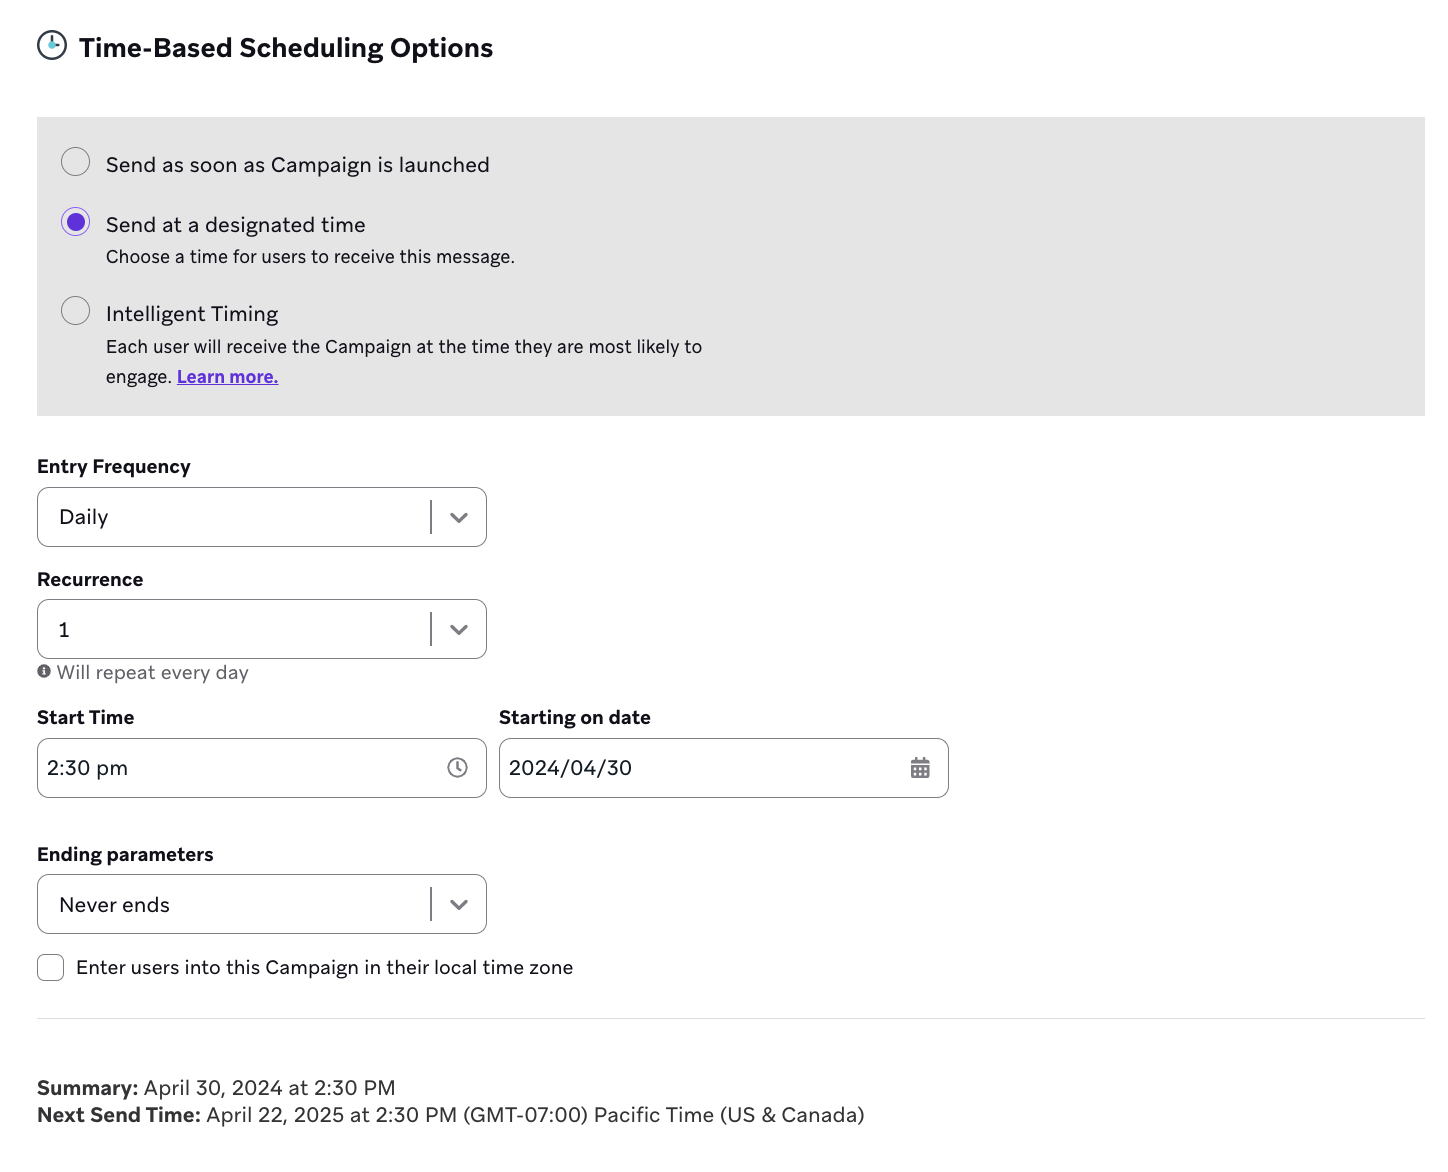Enable the local time zone checkbox
1448x1172 pixels.
(x=51, y=967)
